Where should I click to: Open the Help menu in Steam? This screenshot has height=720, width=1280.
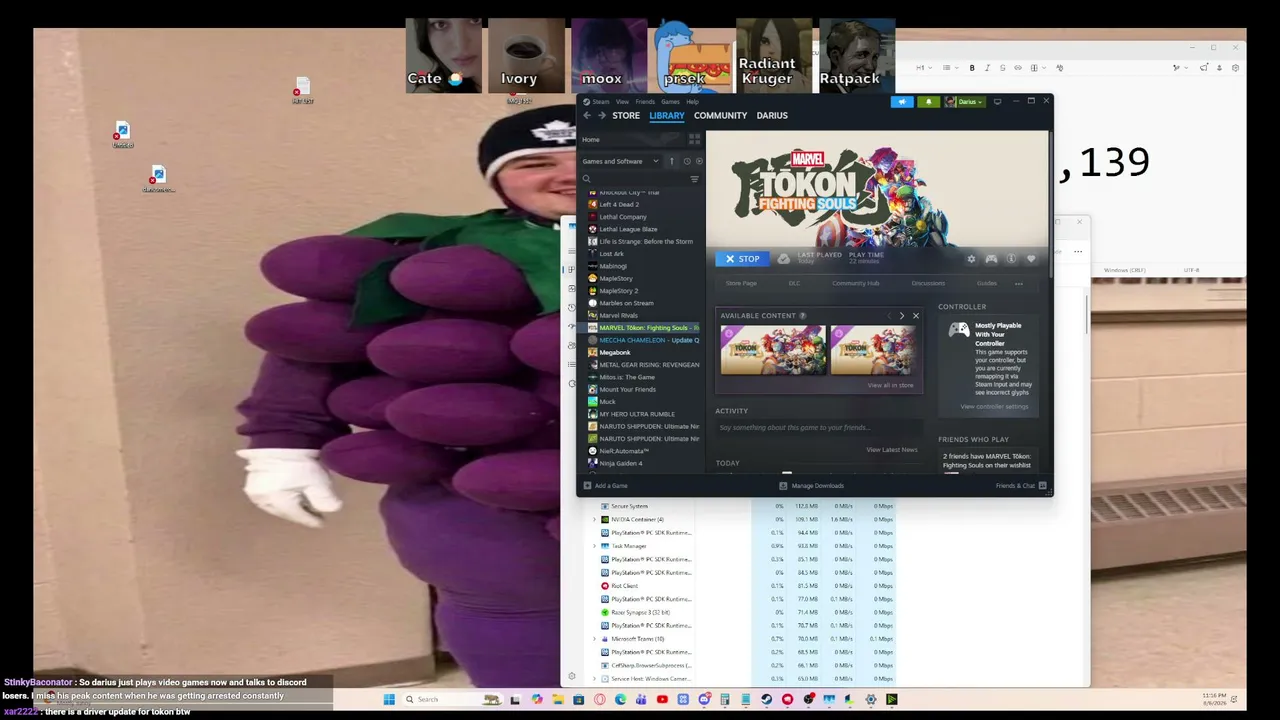click(x=692, y=101)
